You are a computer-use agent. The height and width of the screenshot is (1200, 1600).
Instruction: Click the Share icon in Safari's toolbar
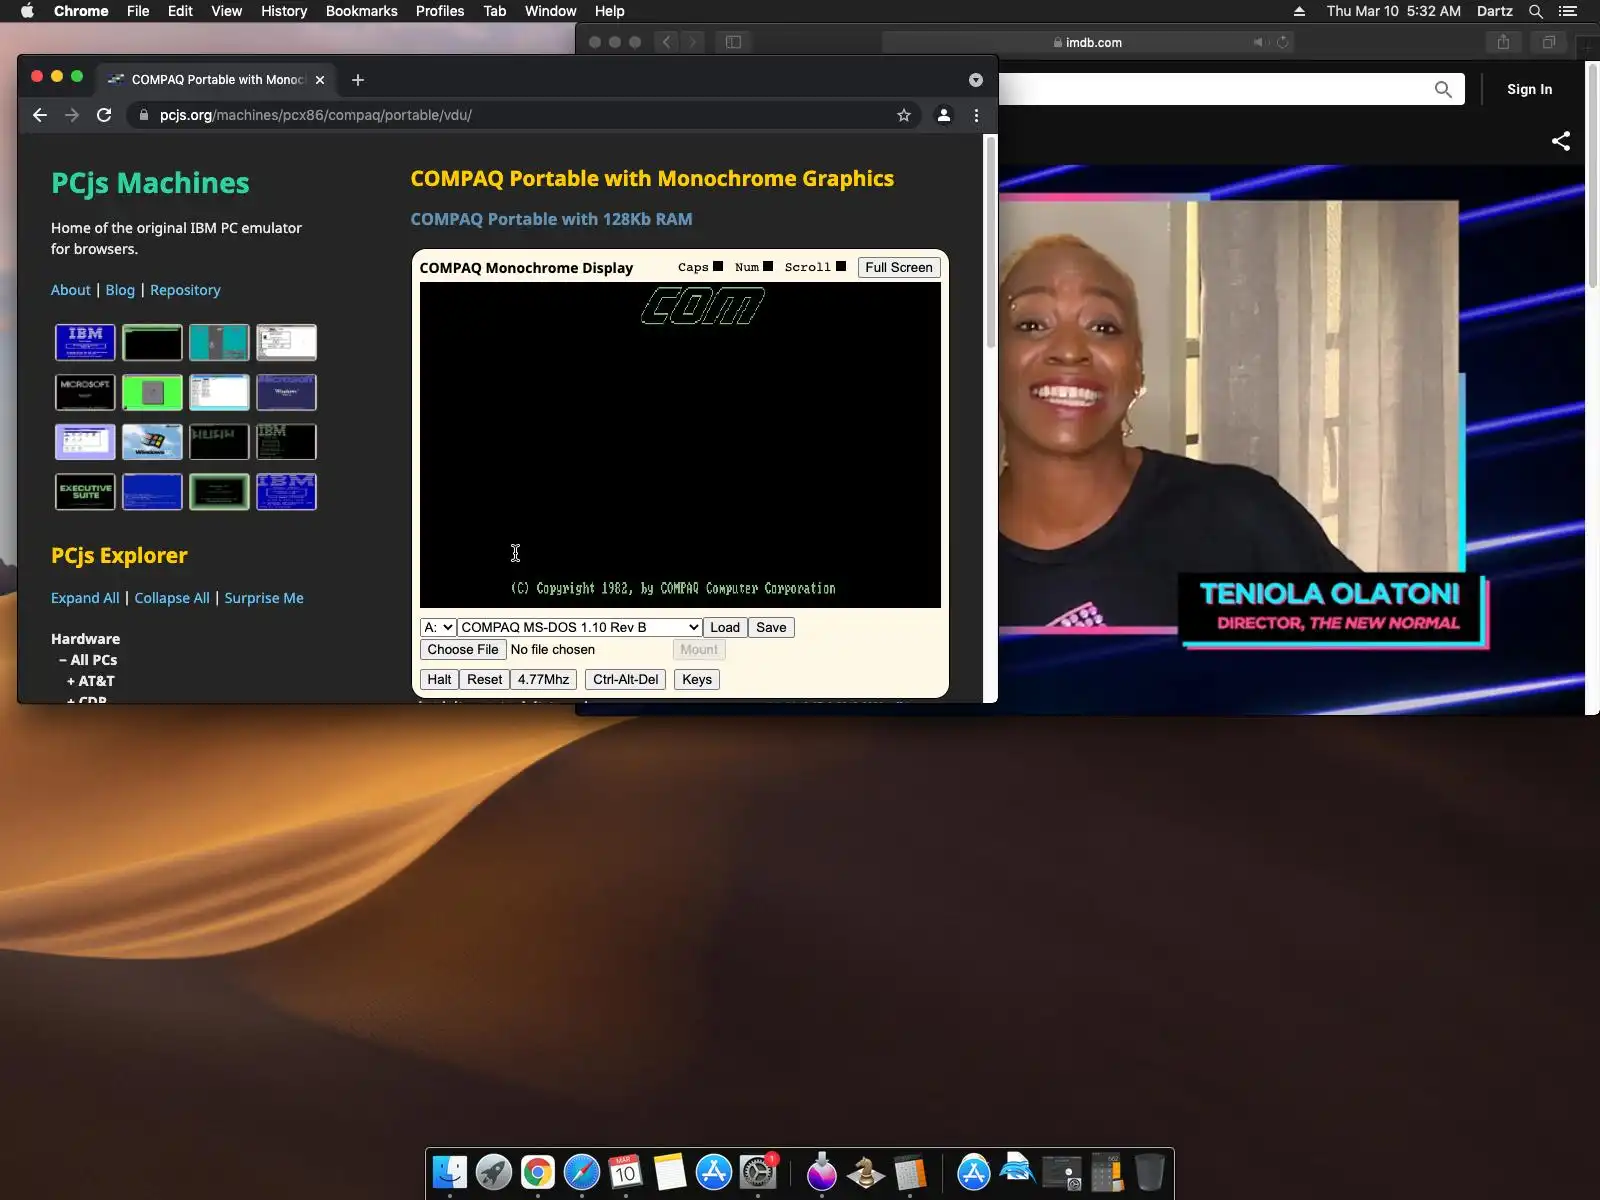point(1503,42)
